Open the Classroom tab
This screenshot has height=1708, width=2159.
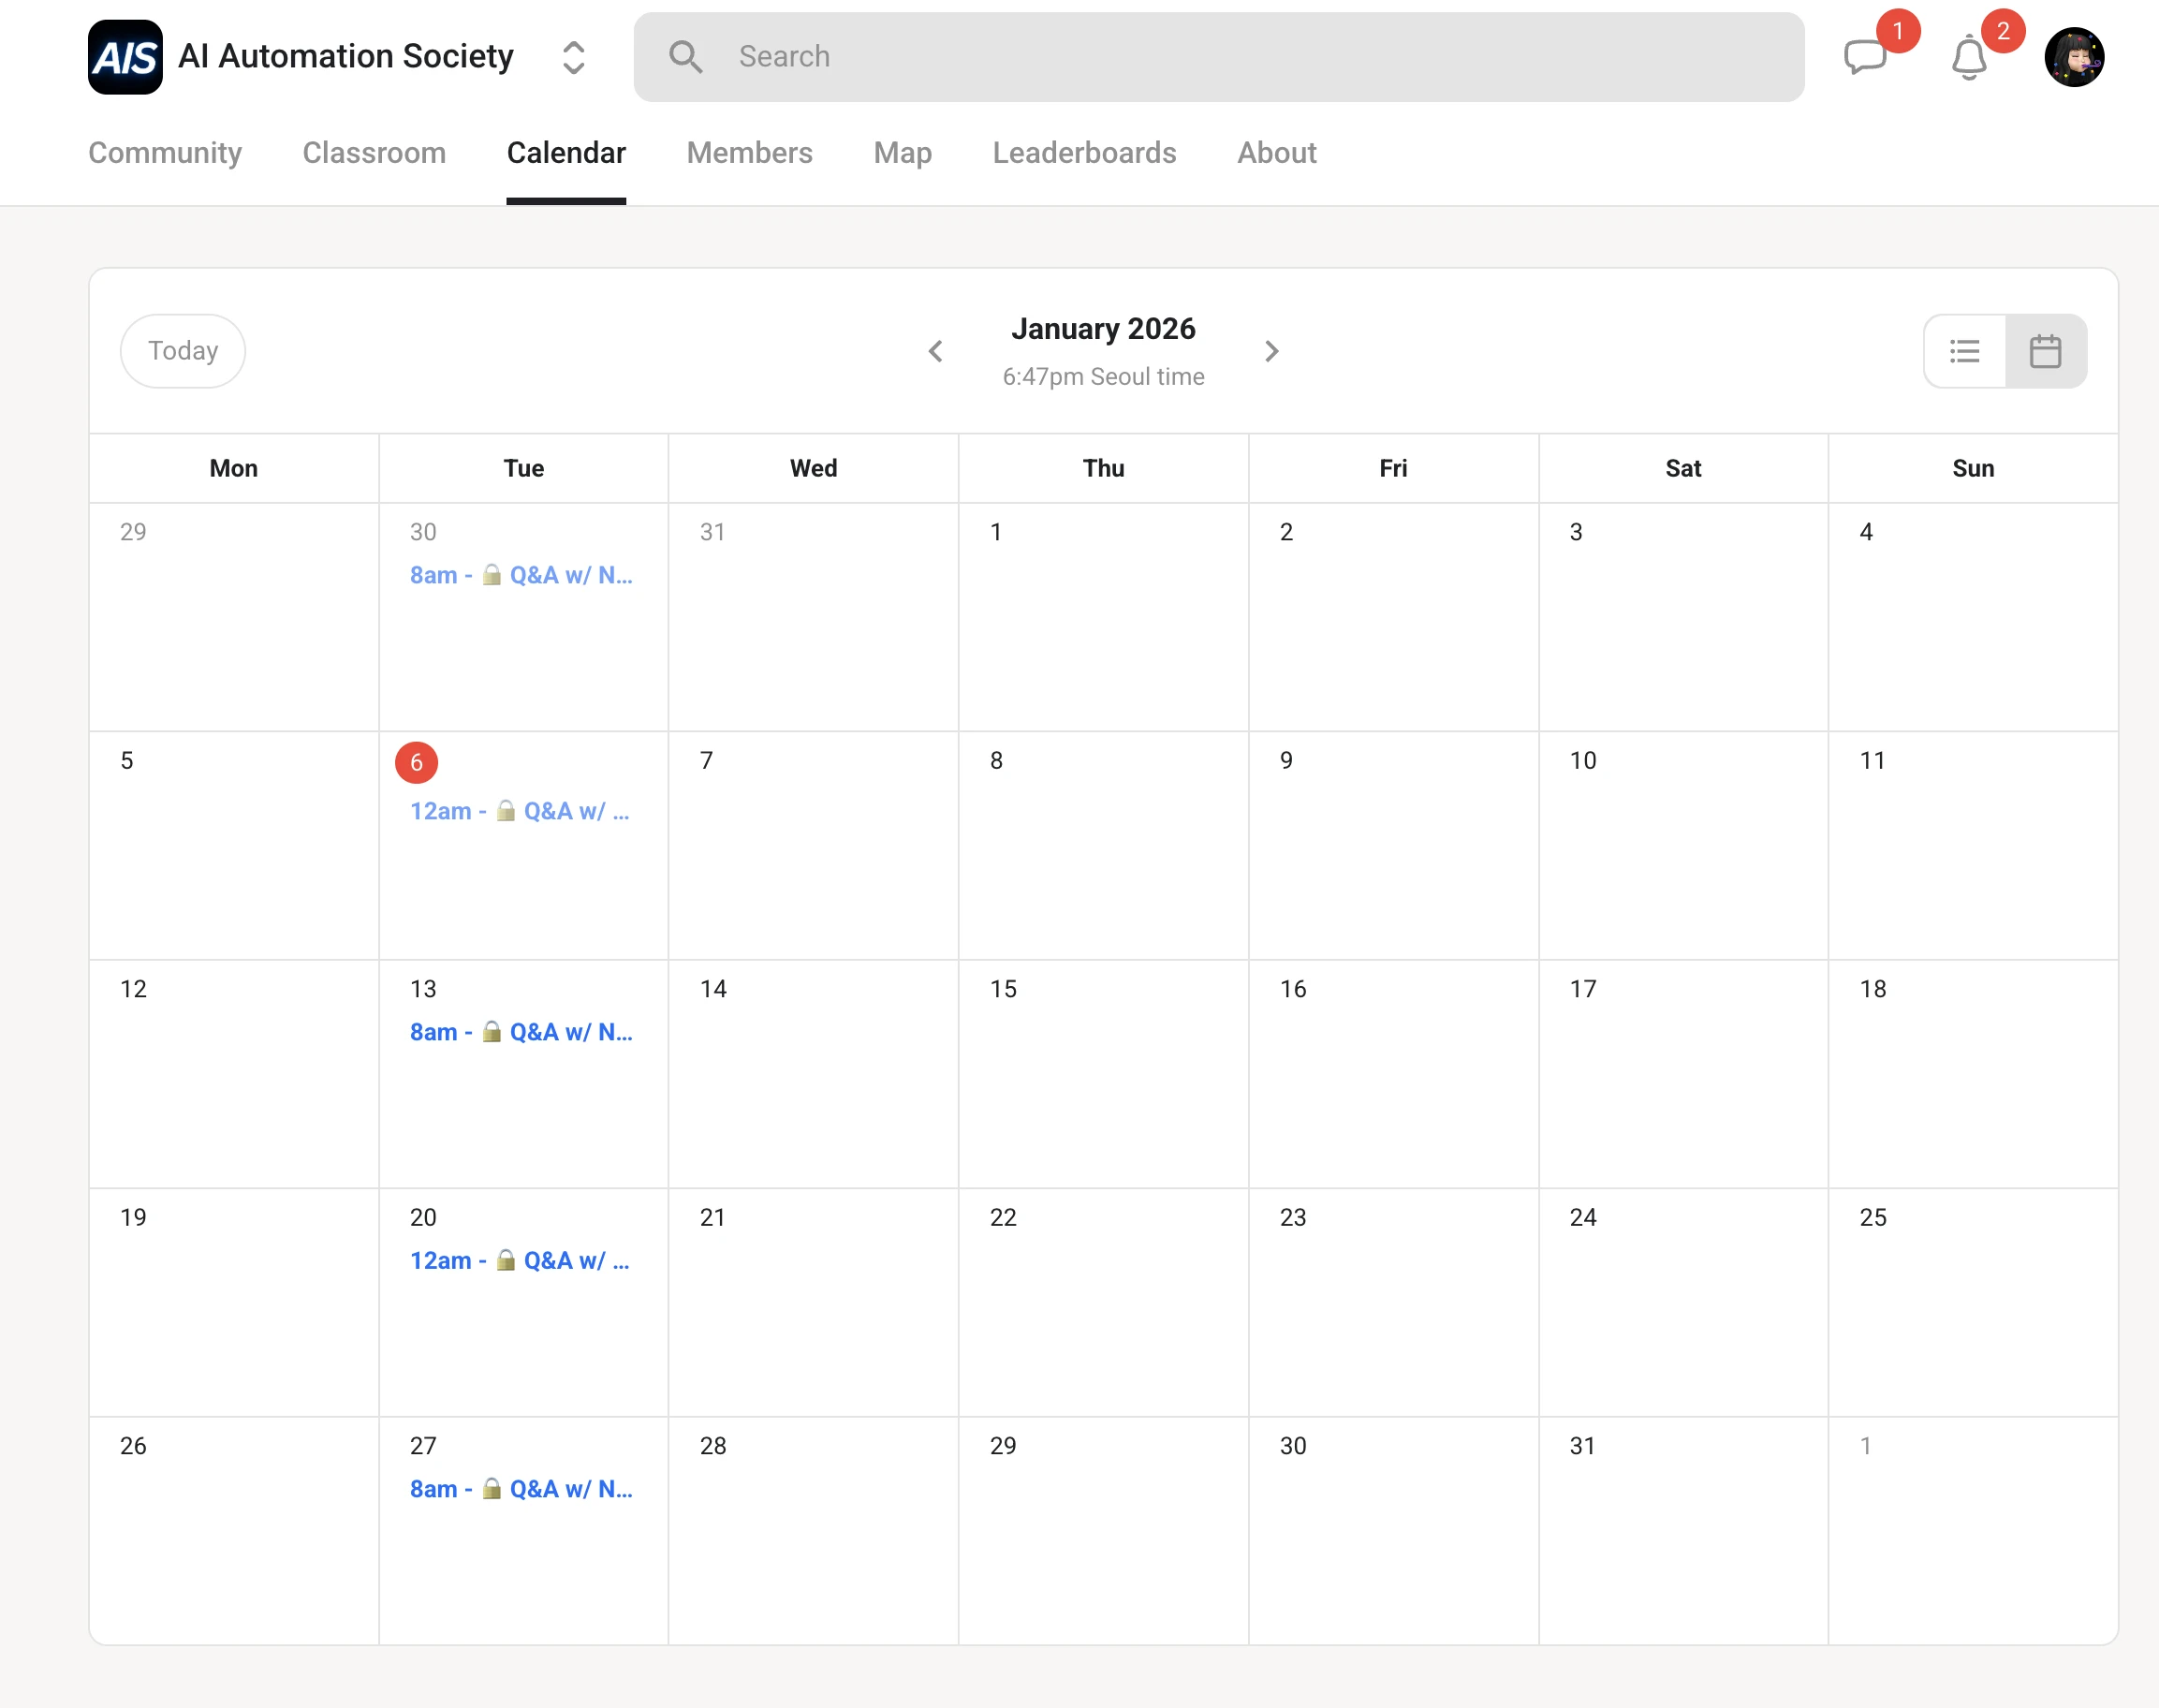[374, 152]
